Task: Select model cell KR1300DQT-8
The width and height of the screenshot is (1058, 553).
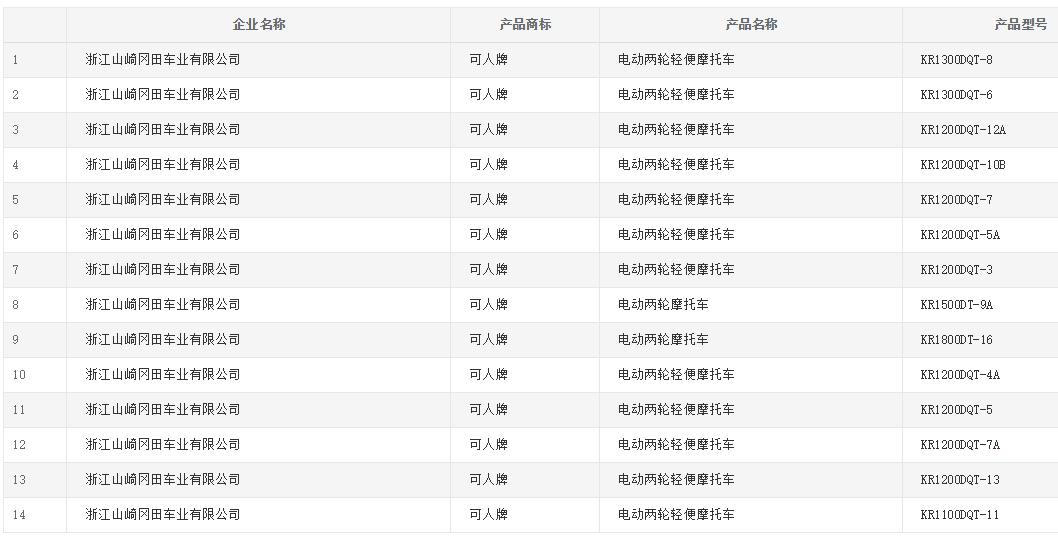Action: (956, 60)
